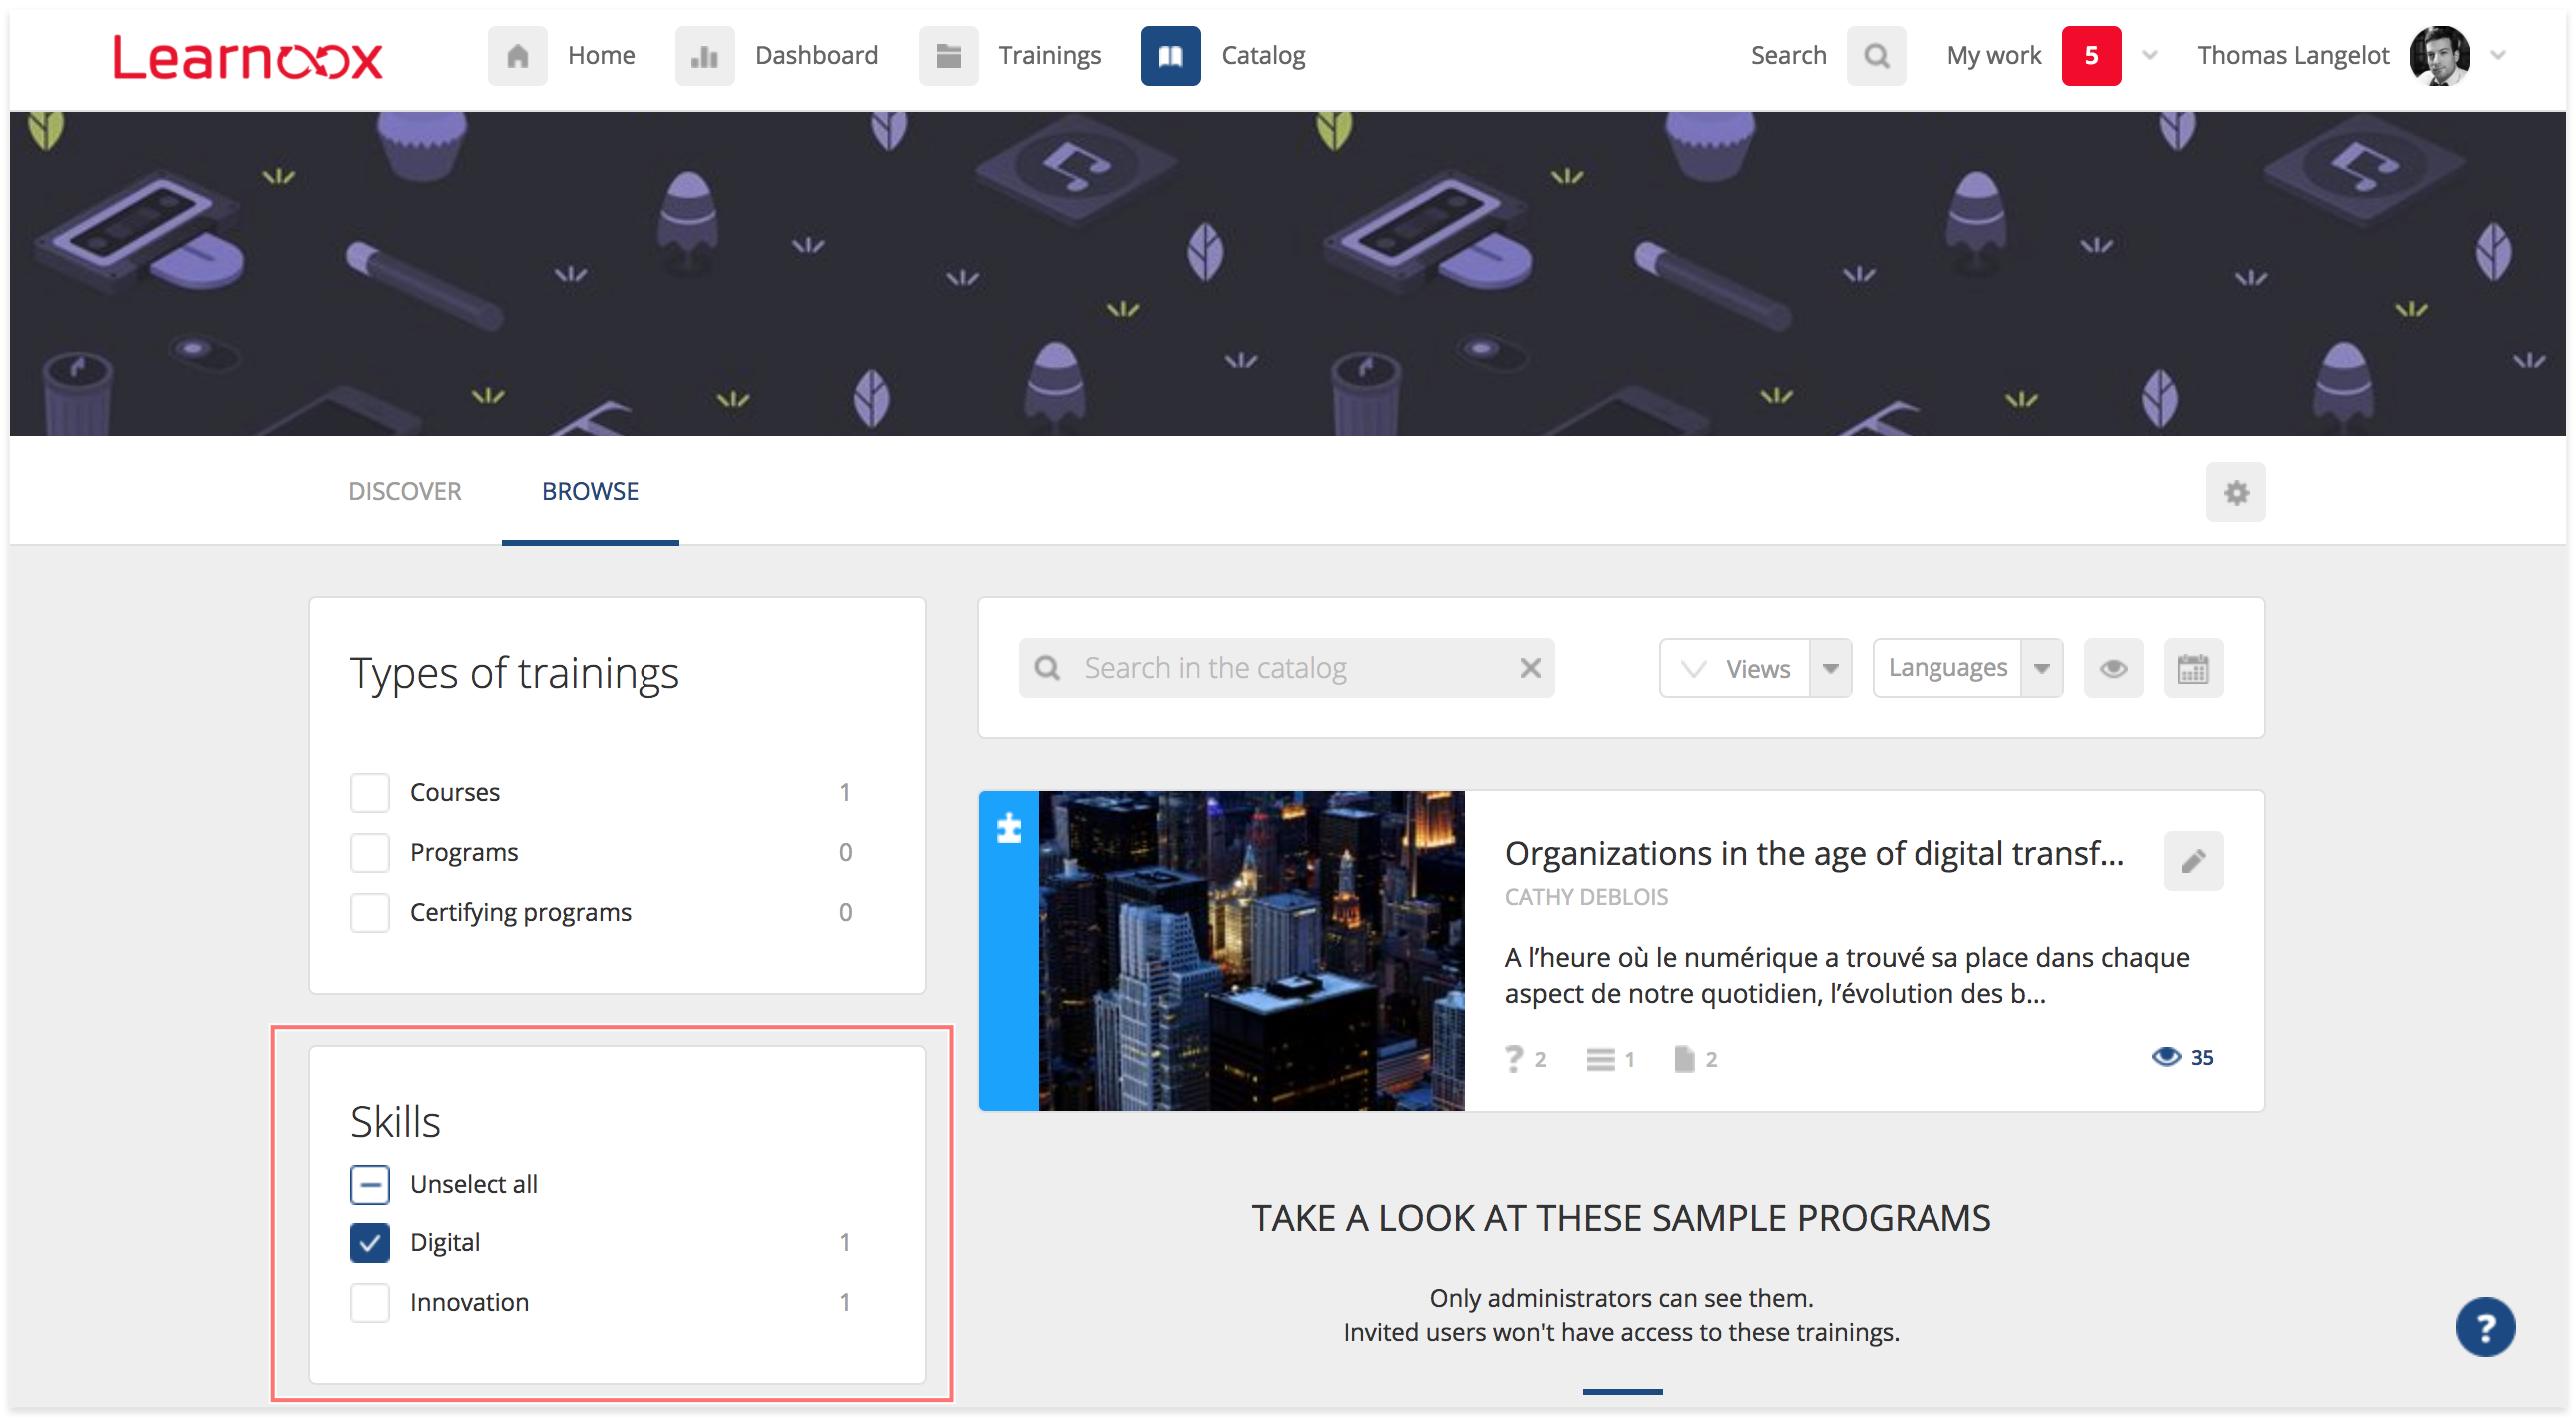Open Organizations in the age of digital training title
The height and width of the screenshot is (1417, 2576).
tap(1813, 854)
